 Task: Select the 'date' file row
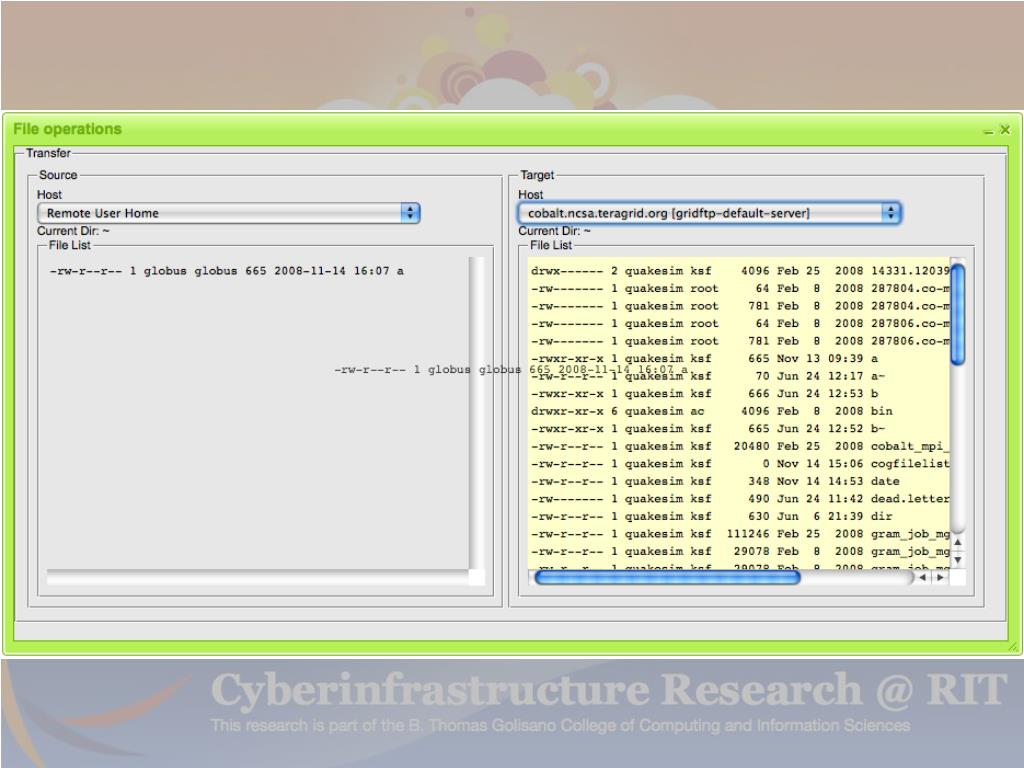point(739,481)
